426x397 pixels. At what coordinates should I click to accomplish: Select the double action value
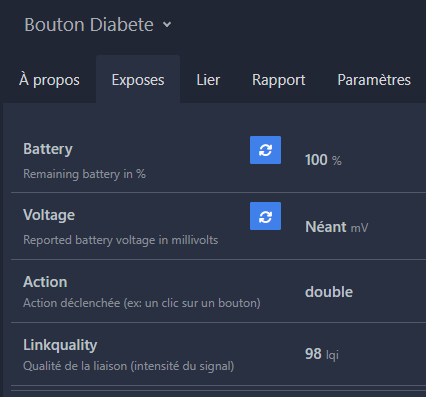329,292
